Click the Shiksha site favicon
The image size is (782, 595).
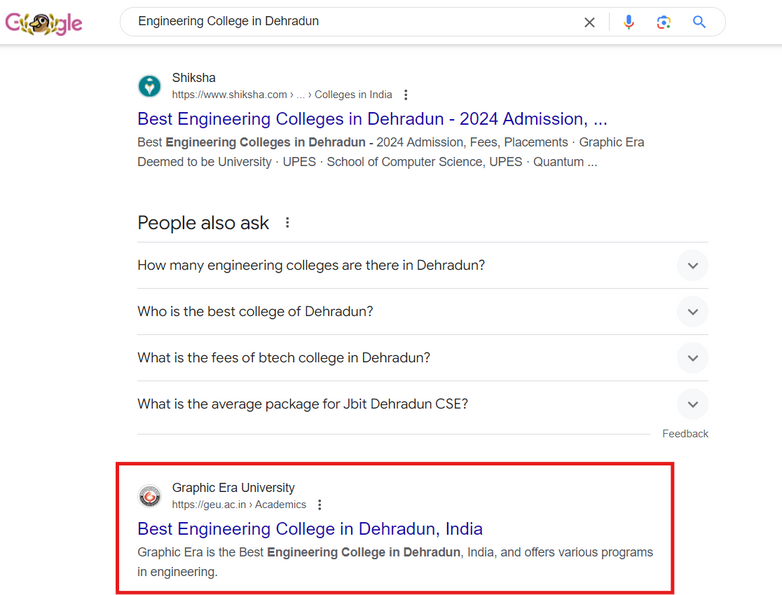coord(149,86)
